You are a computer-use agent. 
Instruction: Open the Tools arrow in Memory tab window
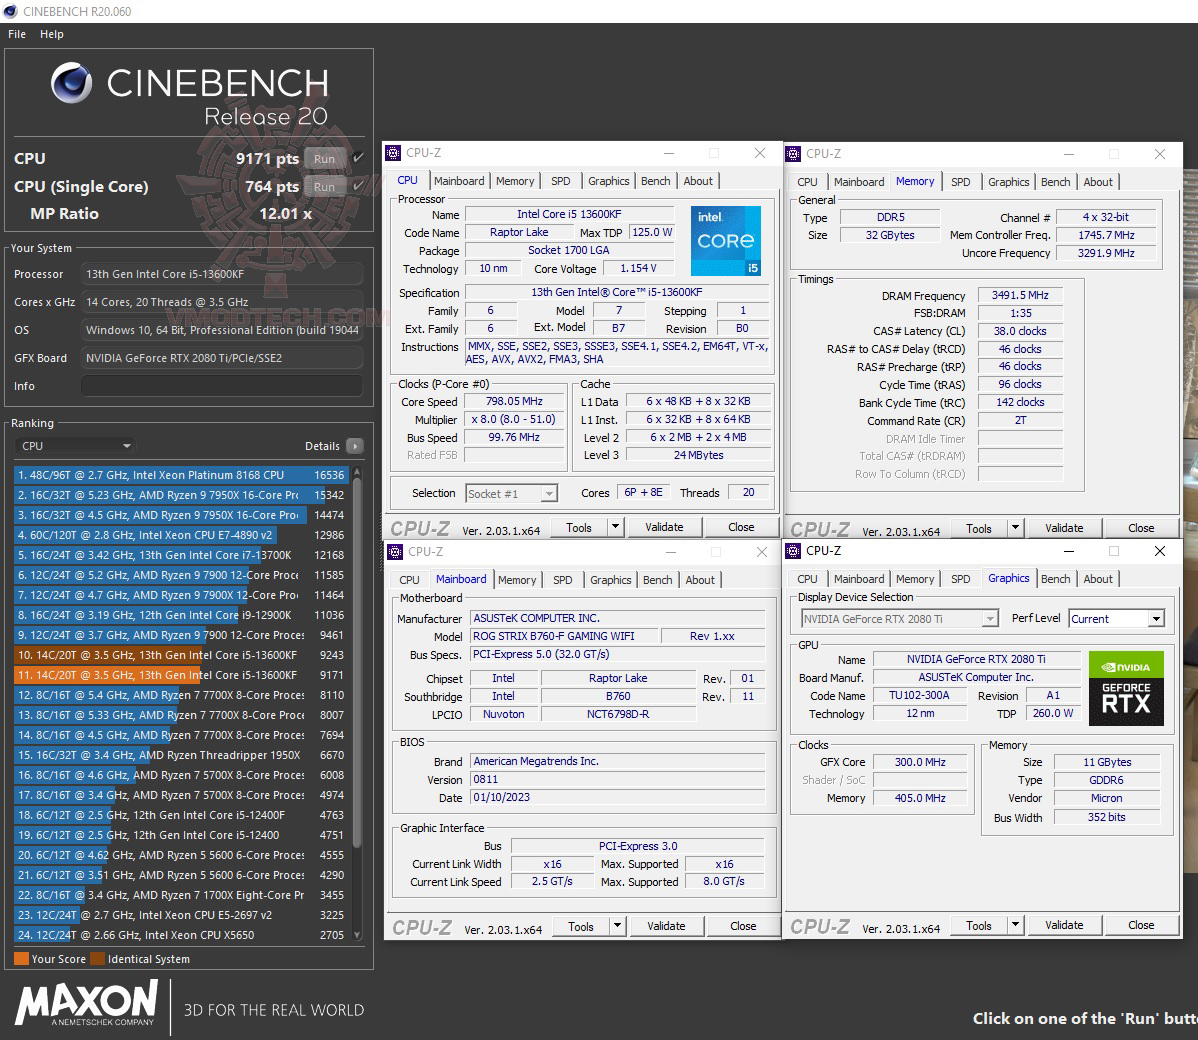click(1015, 528)
